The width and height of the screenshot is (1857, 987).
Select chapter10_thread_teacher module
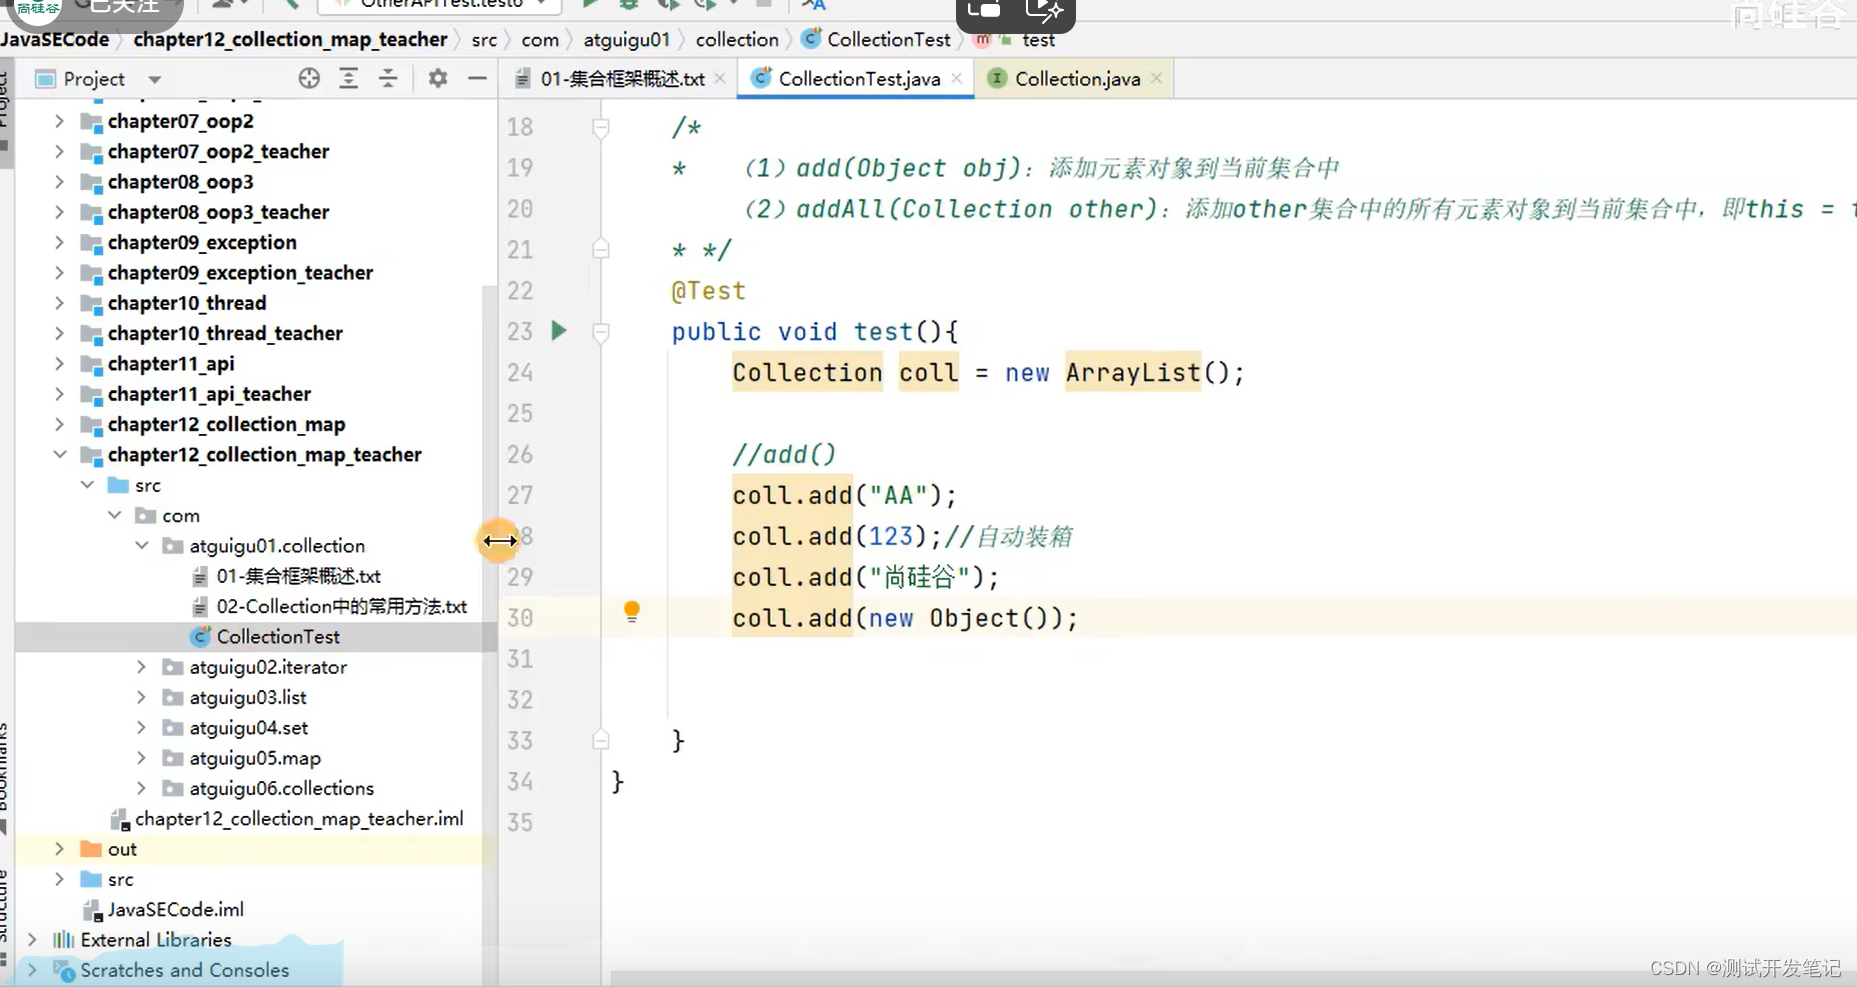click(225, 333)
